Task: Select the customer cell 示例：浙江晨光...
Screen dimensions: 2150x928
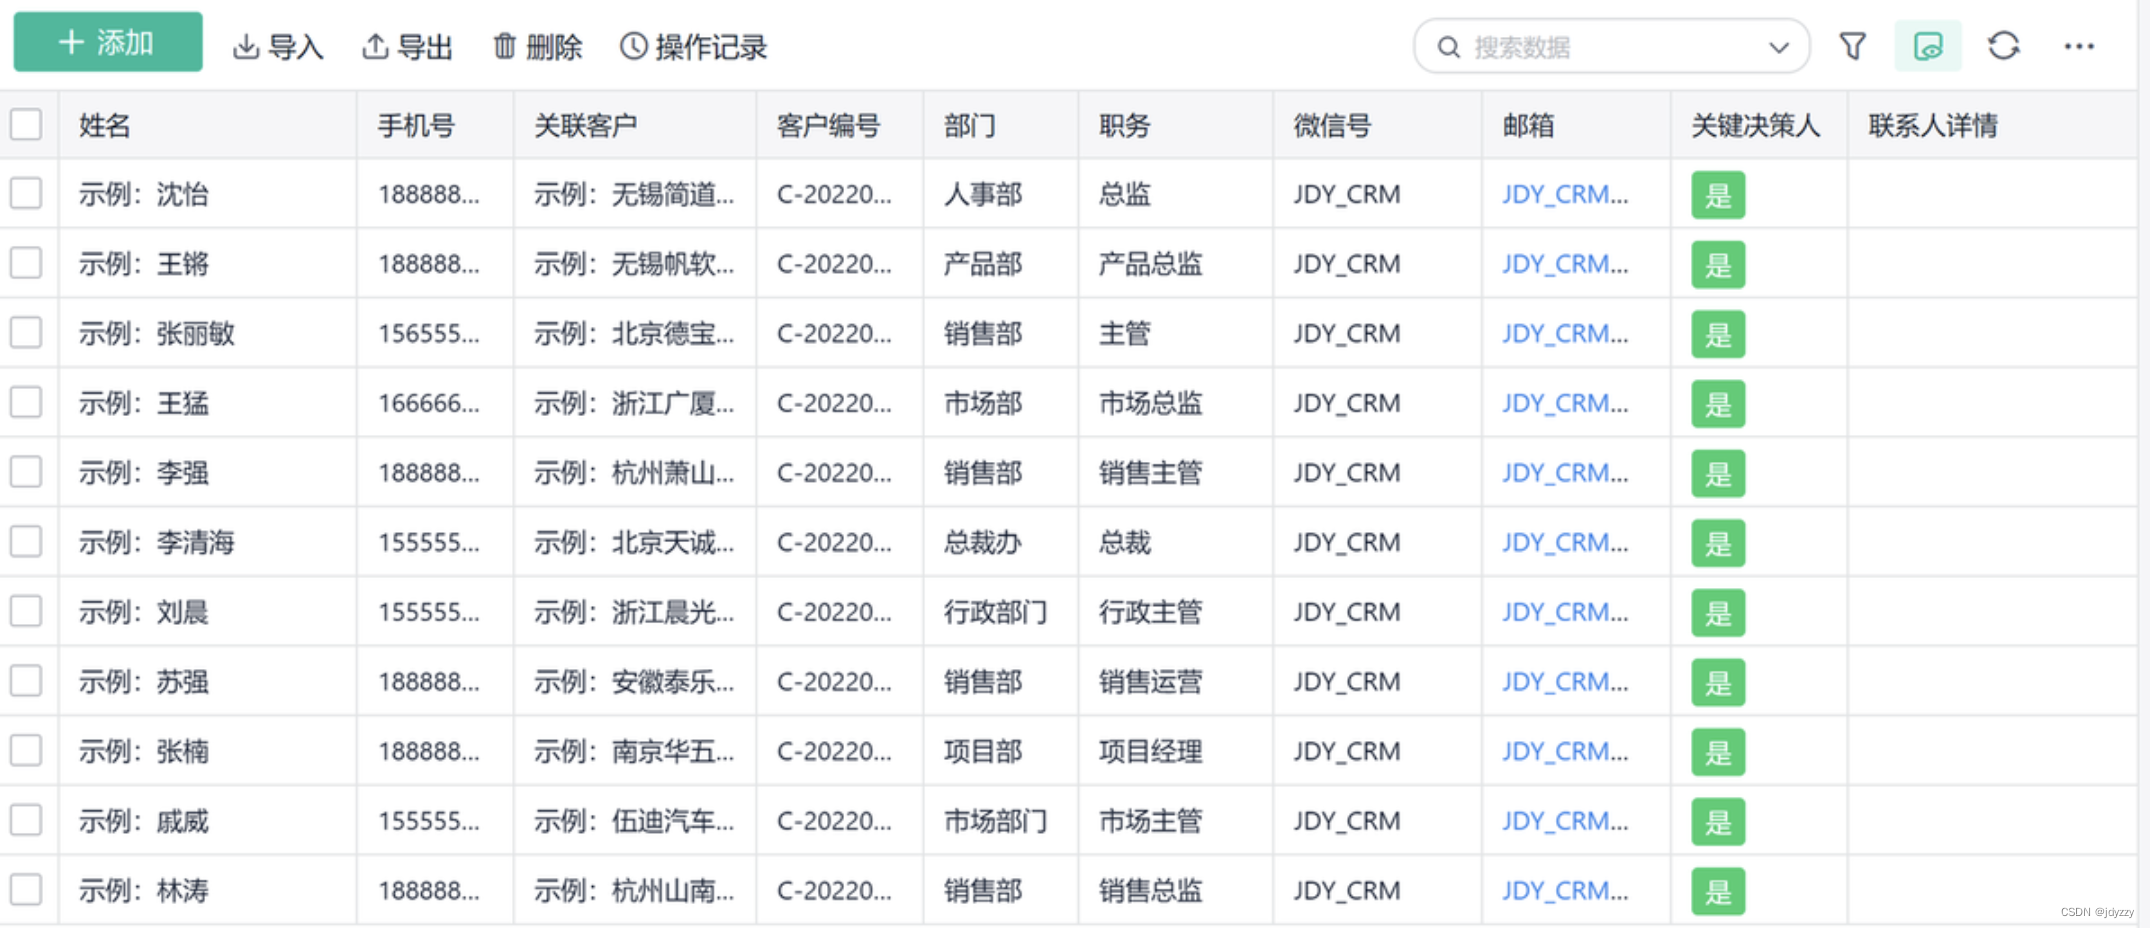Action: (x=634, y=612)
